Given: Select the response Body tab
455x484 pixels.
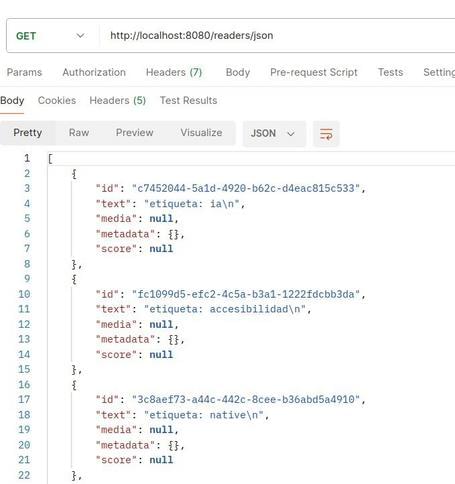Looking at the screenshot, I should [12, 100].
